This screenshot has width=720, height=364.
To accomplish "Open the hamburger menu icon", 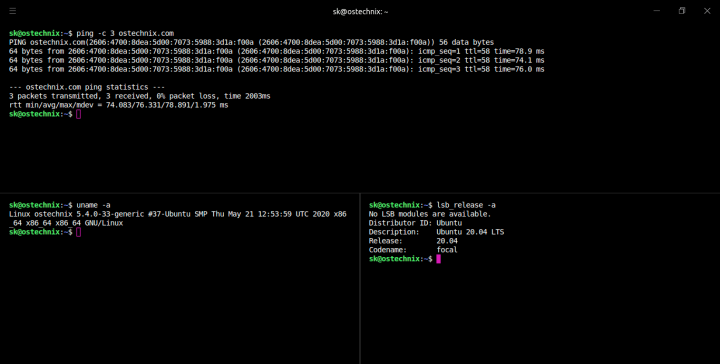I will click(x=13, y=11).
